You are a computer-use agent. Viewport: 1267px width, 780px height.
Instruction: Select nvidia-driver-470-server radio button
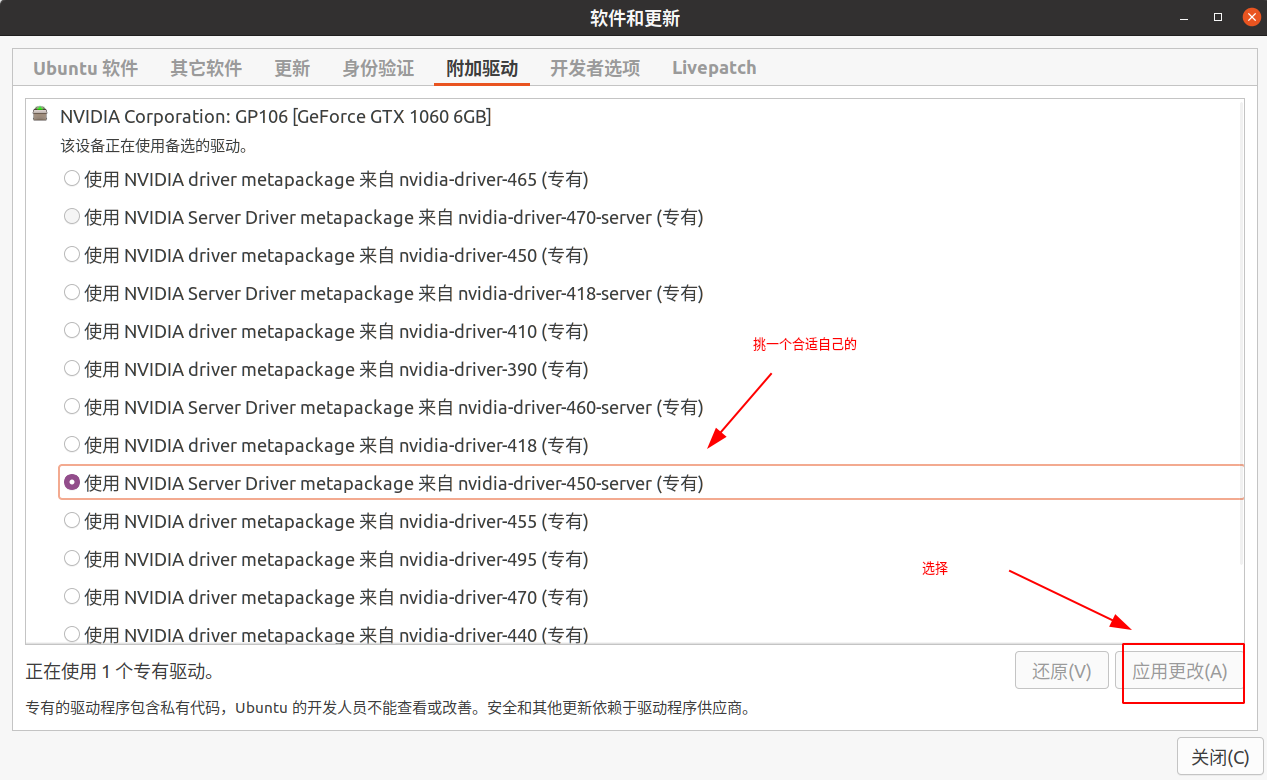72,216
